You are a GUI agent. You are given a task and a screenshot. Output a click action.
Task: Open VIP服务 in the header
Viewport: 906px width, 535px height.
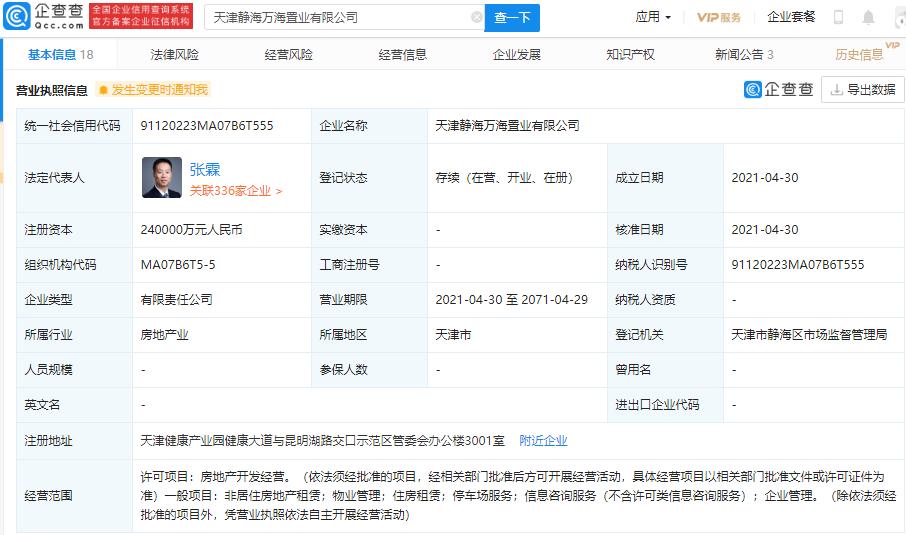coord(719,17)
